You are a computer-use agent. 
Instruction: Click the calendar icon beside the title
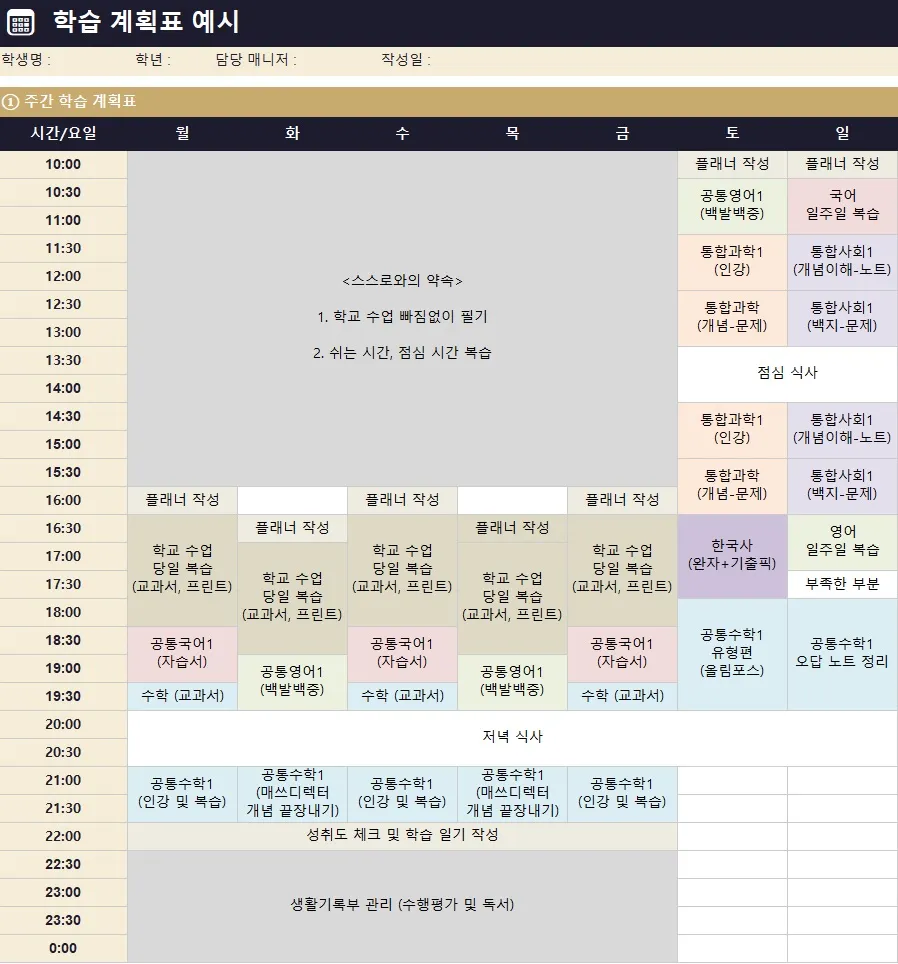(x=20, y=23)
